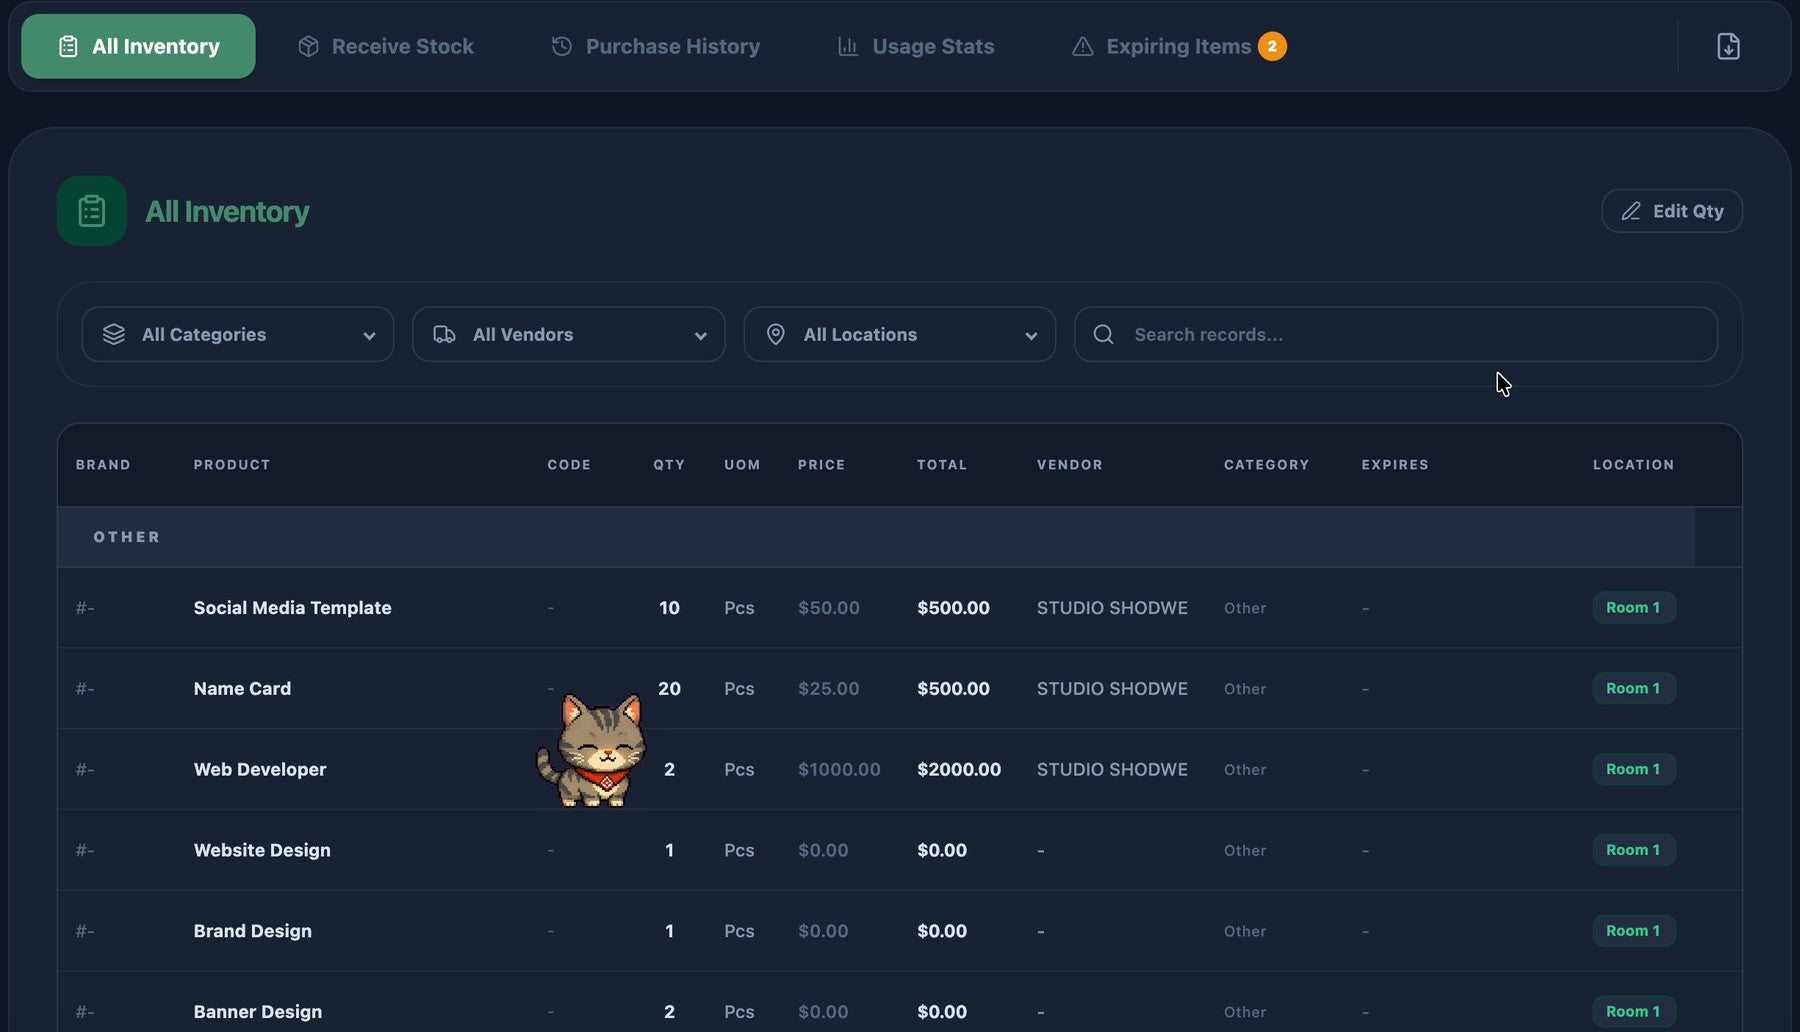The image size is (1800, 1032).
Task: Click the EXPIRES column header
Action: [1395, 465]
